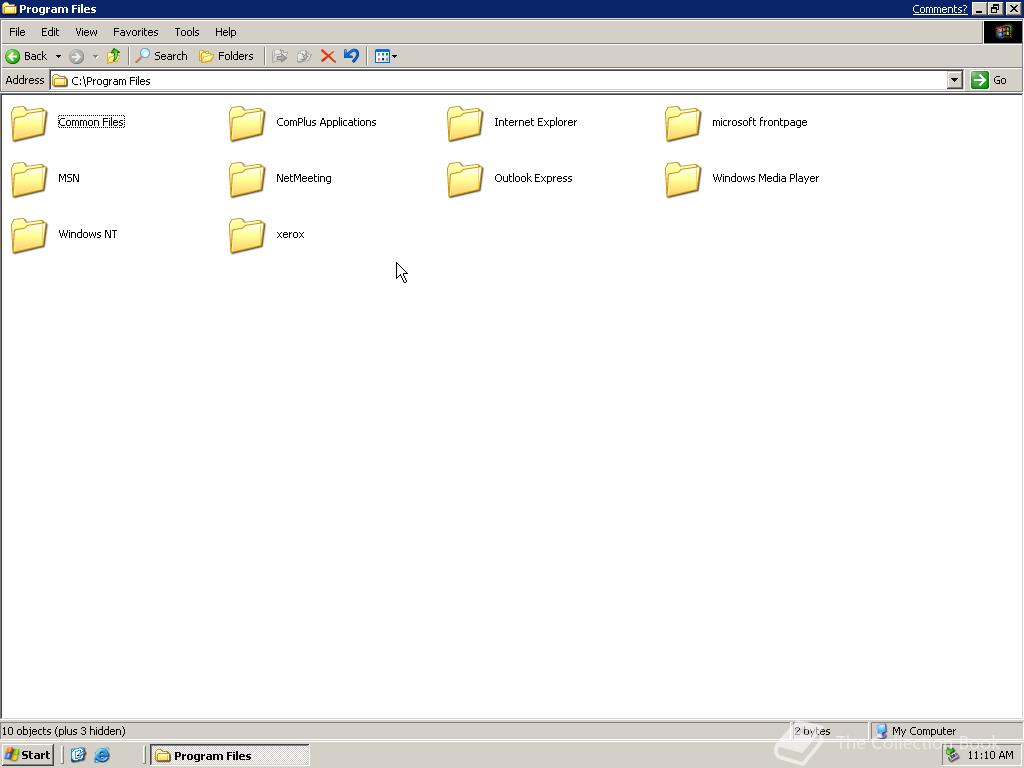
Task: Open the Search pane
Action: [161, 56]
